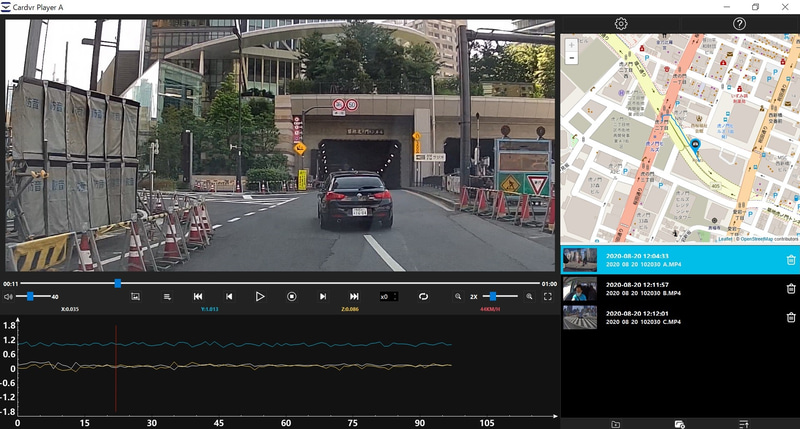Viewport: 800px width, 429px height.
Task: Click the Z:0.086 accelerometer readout
Action: [349, 309]
